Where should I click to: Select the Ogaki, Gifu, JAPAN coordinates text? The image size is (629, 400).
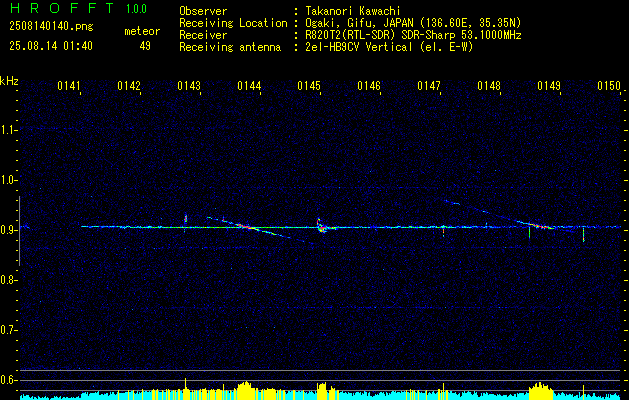click(413, 23)
